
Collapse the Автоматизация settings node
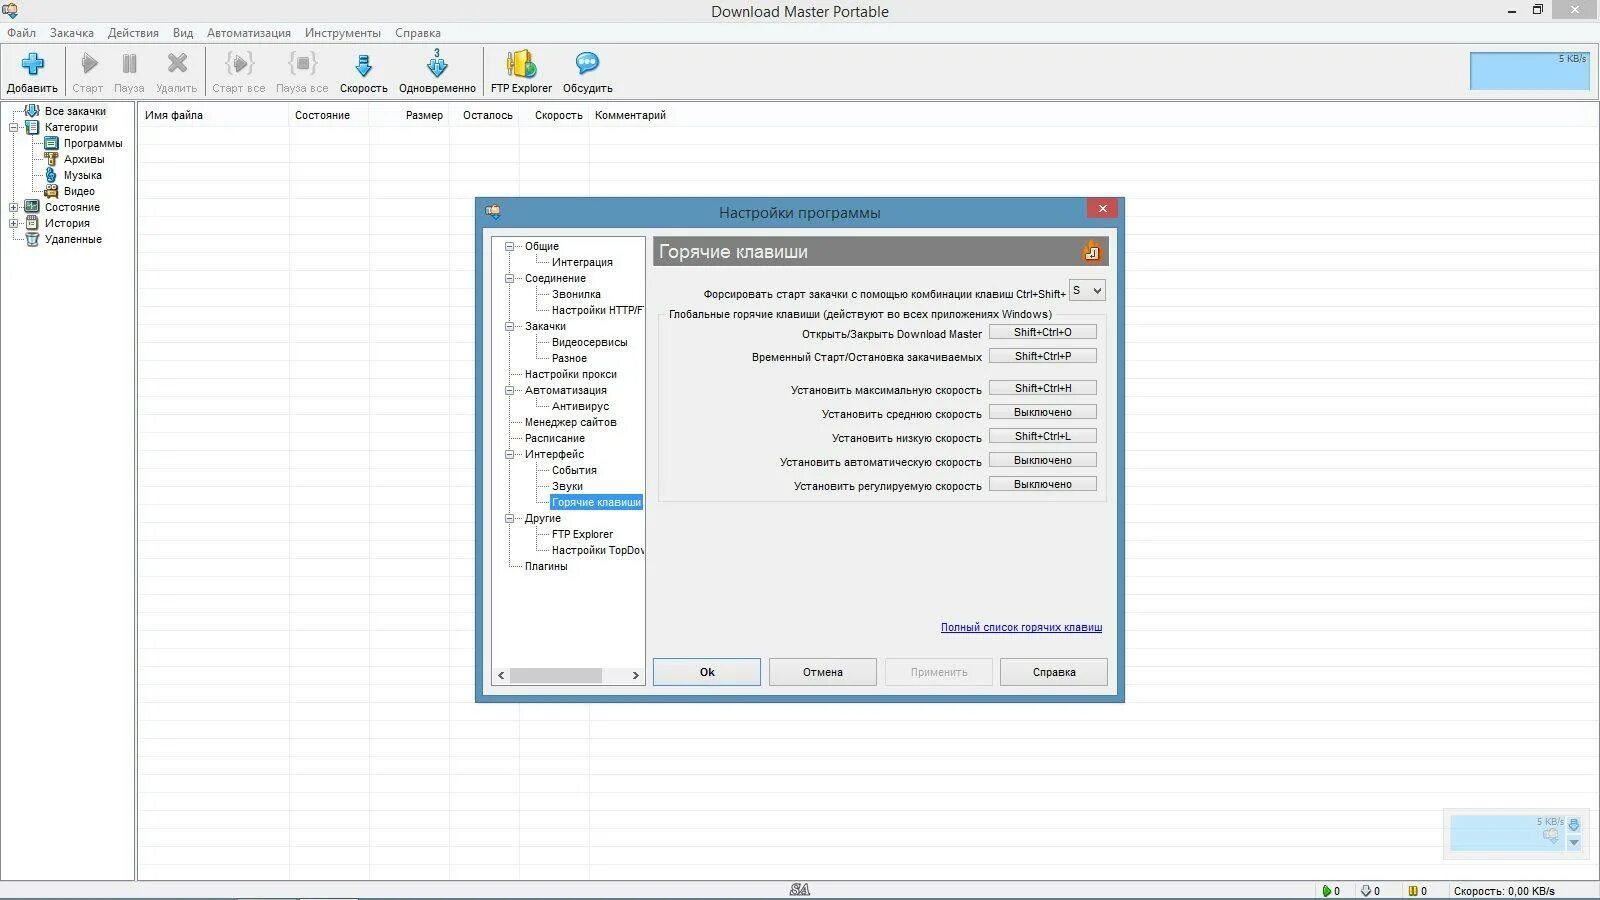(x=509, y=390)
